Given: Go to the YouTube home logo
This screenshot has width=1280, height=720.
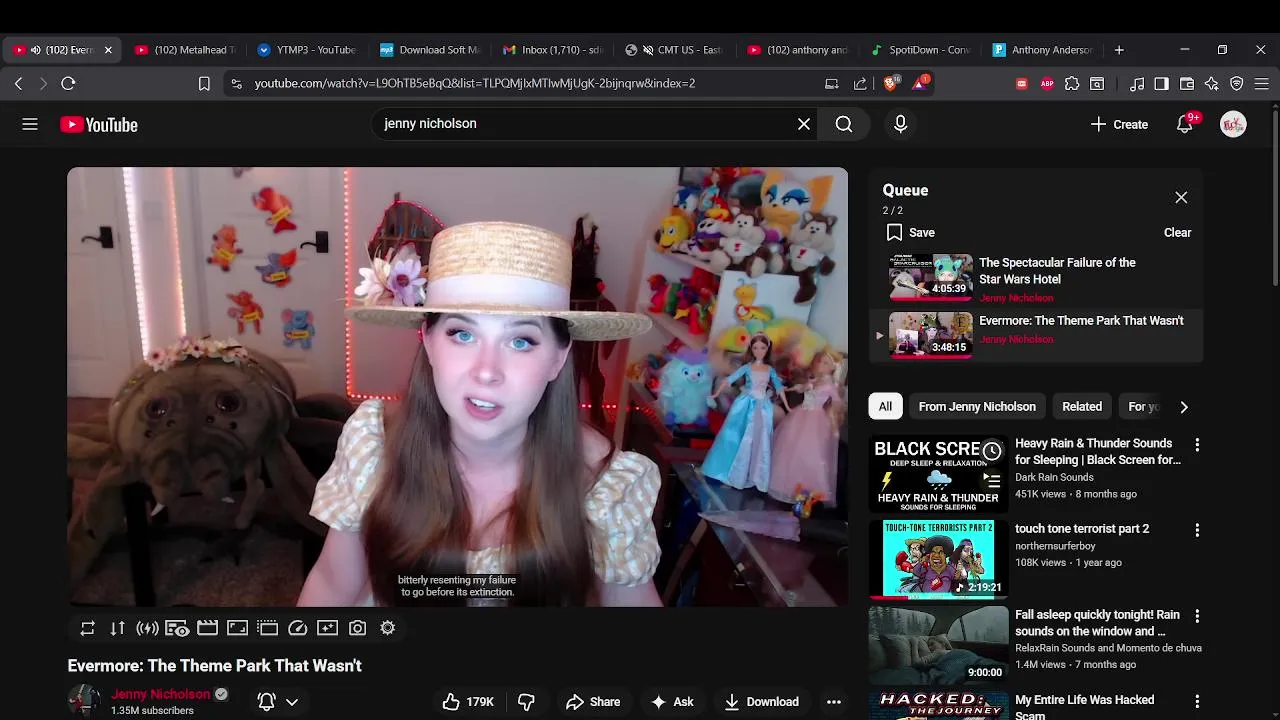Looking at the screenshot, I should (x=99, y=125).
